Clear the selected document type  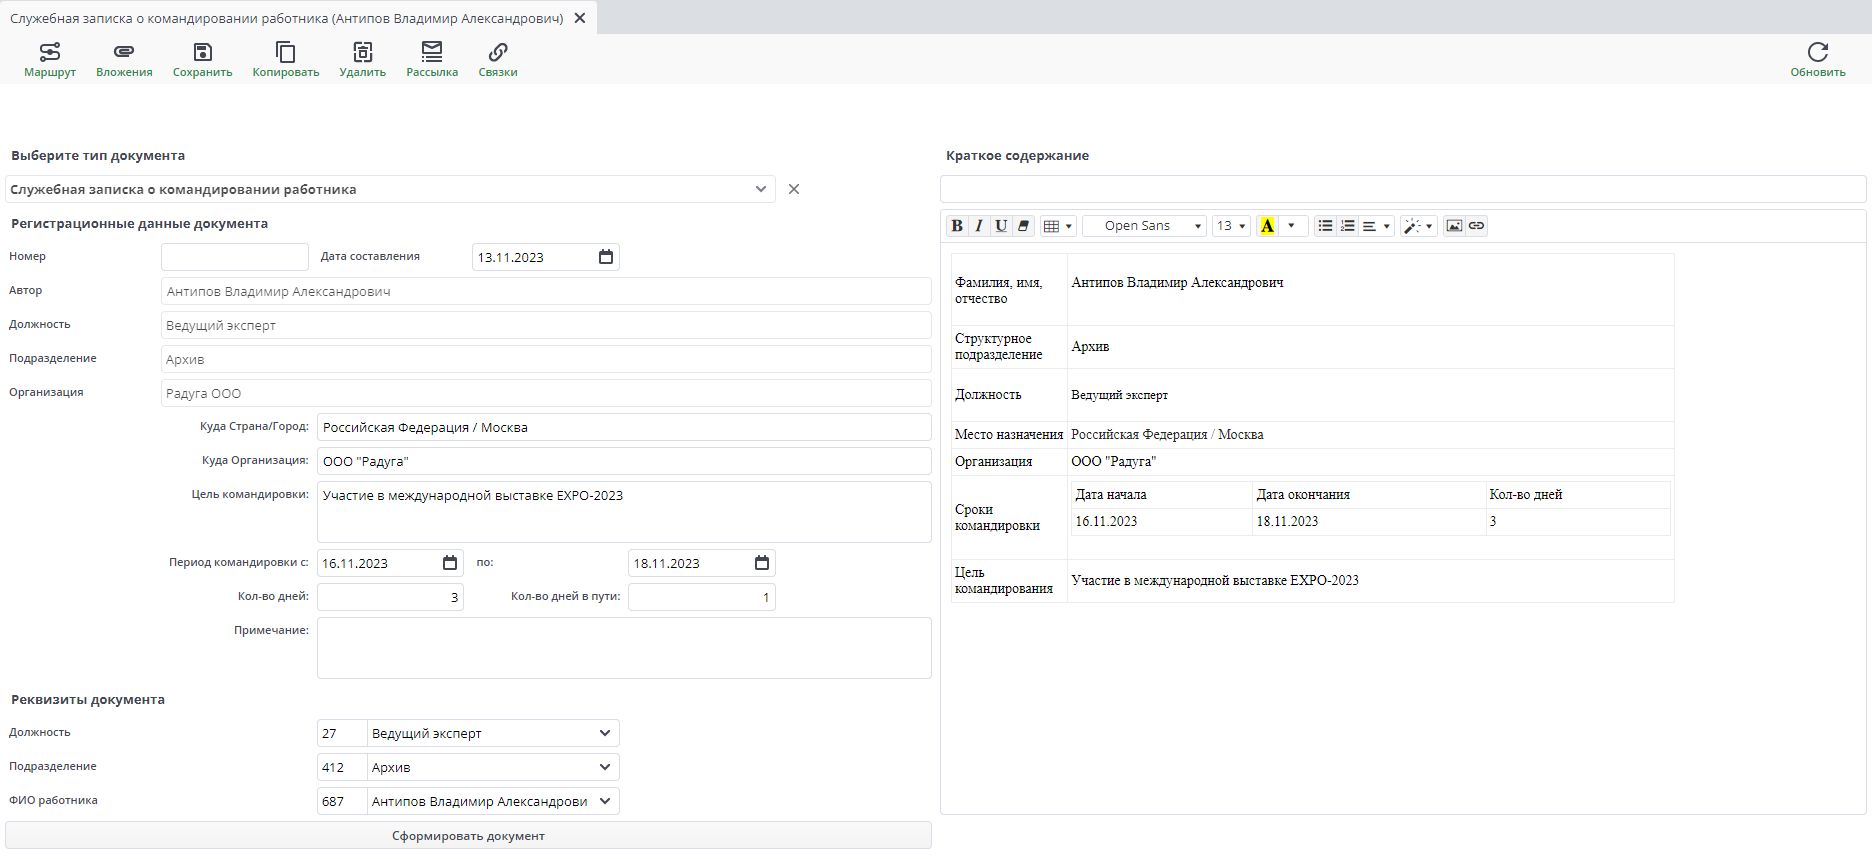pos(794,189)
